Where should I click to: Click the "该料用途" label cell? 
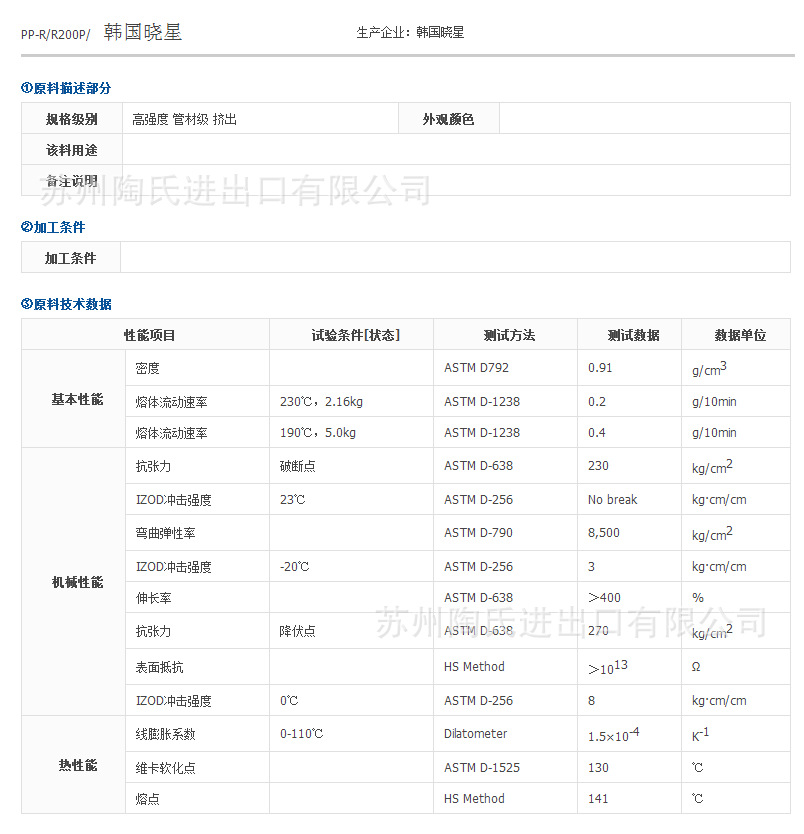(x=72, y=150)
